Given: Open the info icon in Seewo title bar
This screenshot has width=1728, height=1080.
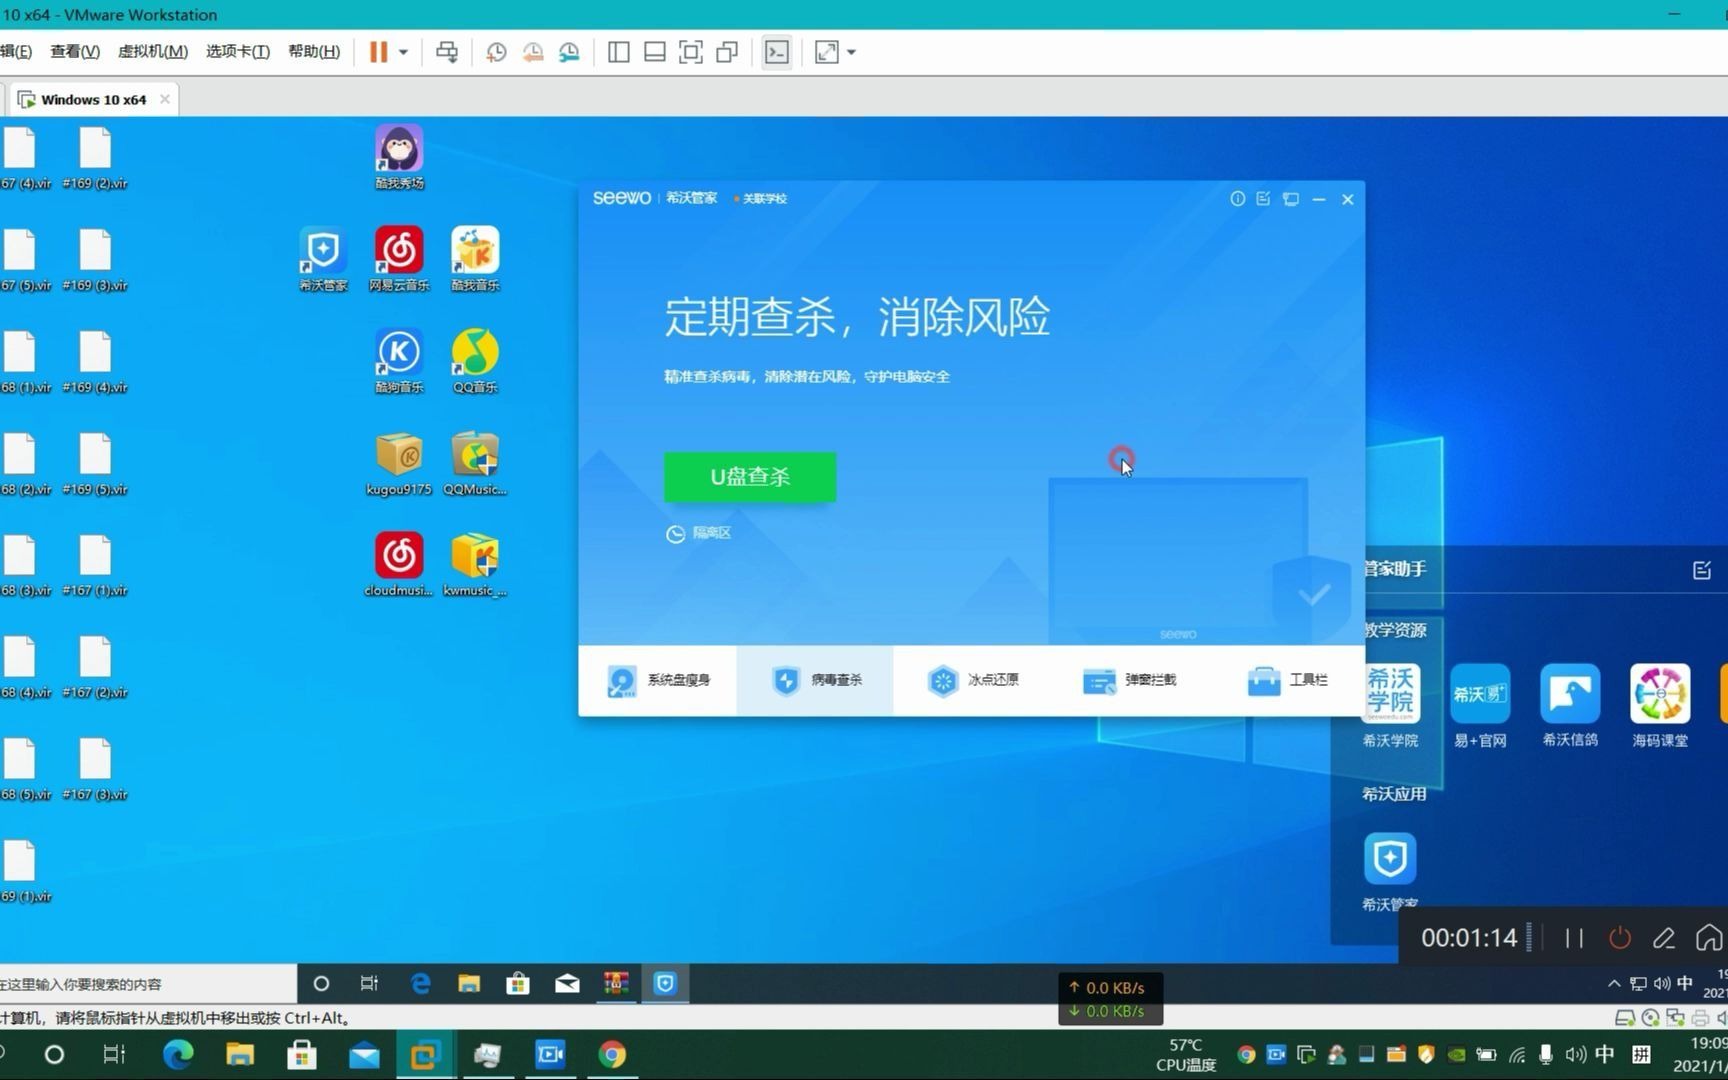Looking at the screenshot, I should pyautogui.click(x=1238, y=199).
